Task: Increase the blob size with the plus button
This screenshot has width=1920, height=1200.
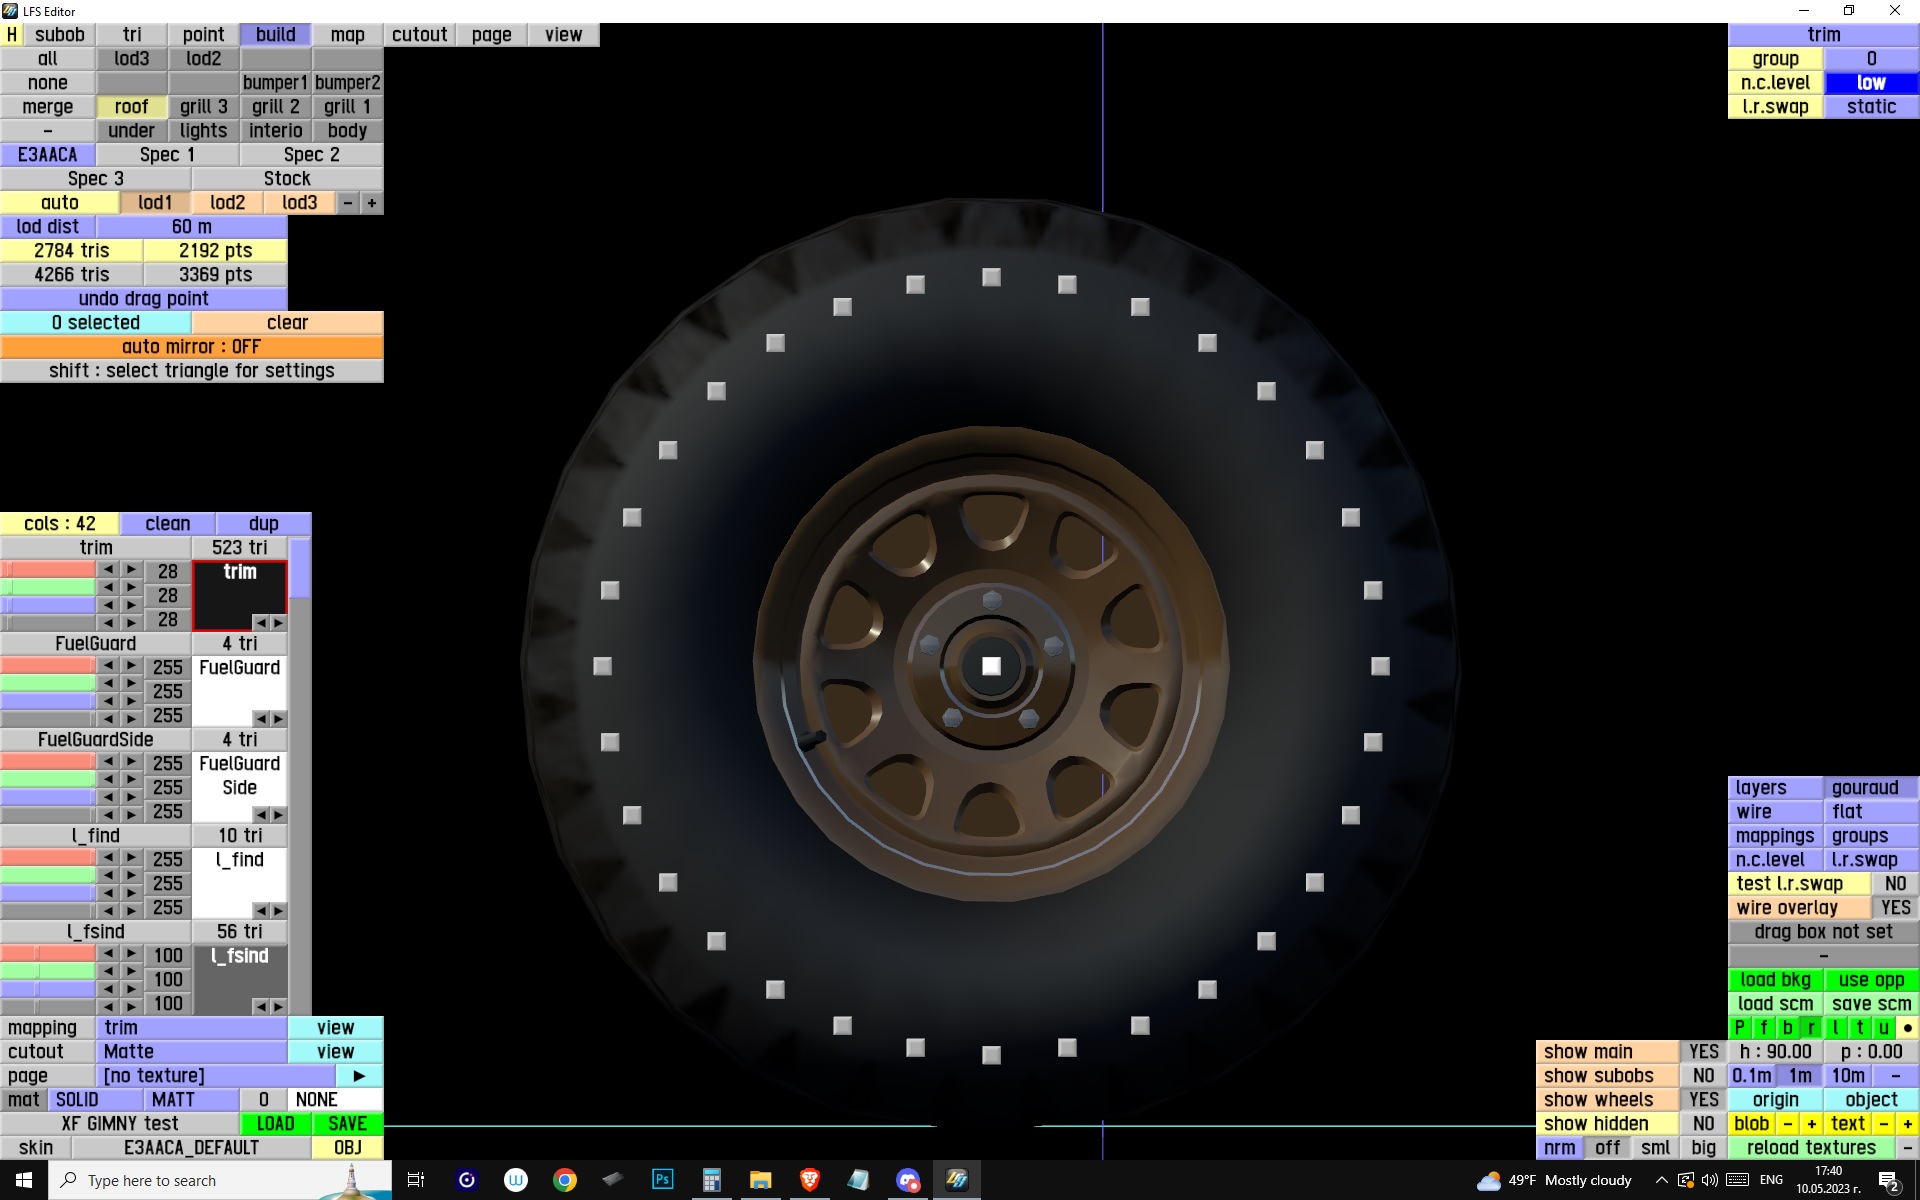Action: [x=1811, y=1124]
